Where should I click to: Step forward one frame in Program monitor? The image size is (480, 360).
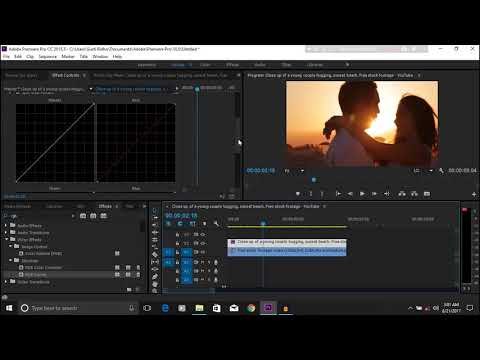tap(374, 194)
